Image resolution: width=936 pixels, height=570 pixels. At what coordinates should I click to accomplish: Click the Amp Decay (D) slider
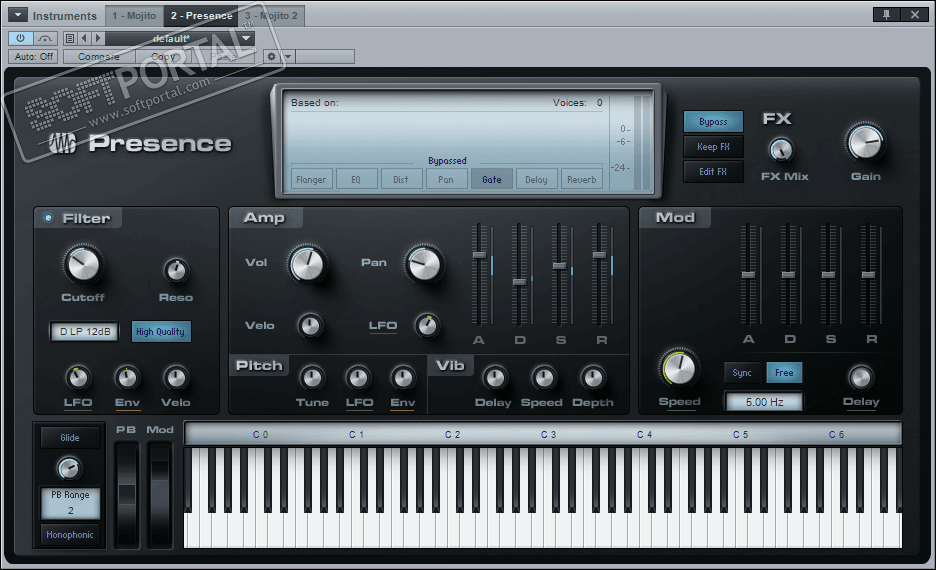click(519, 282)
